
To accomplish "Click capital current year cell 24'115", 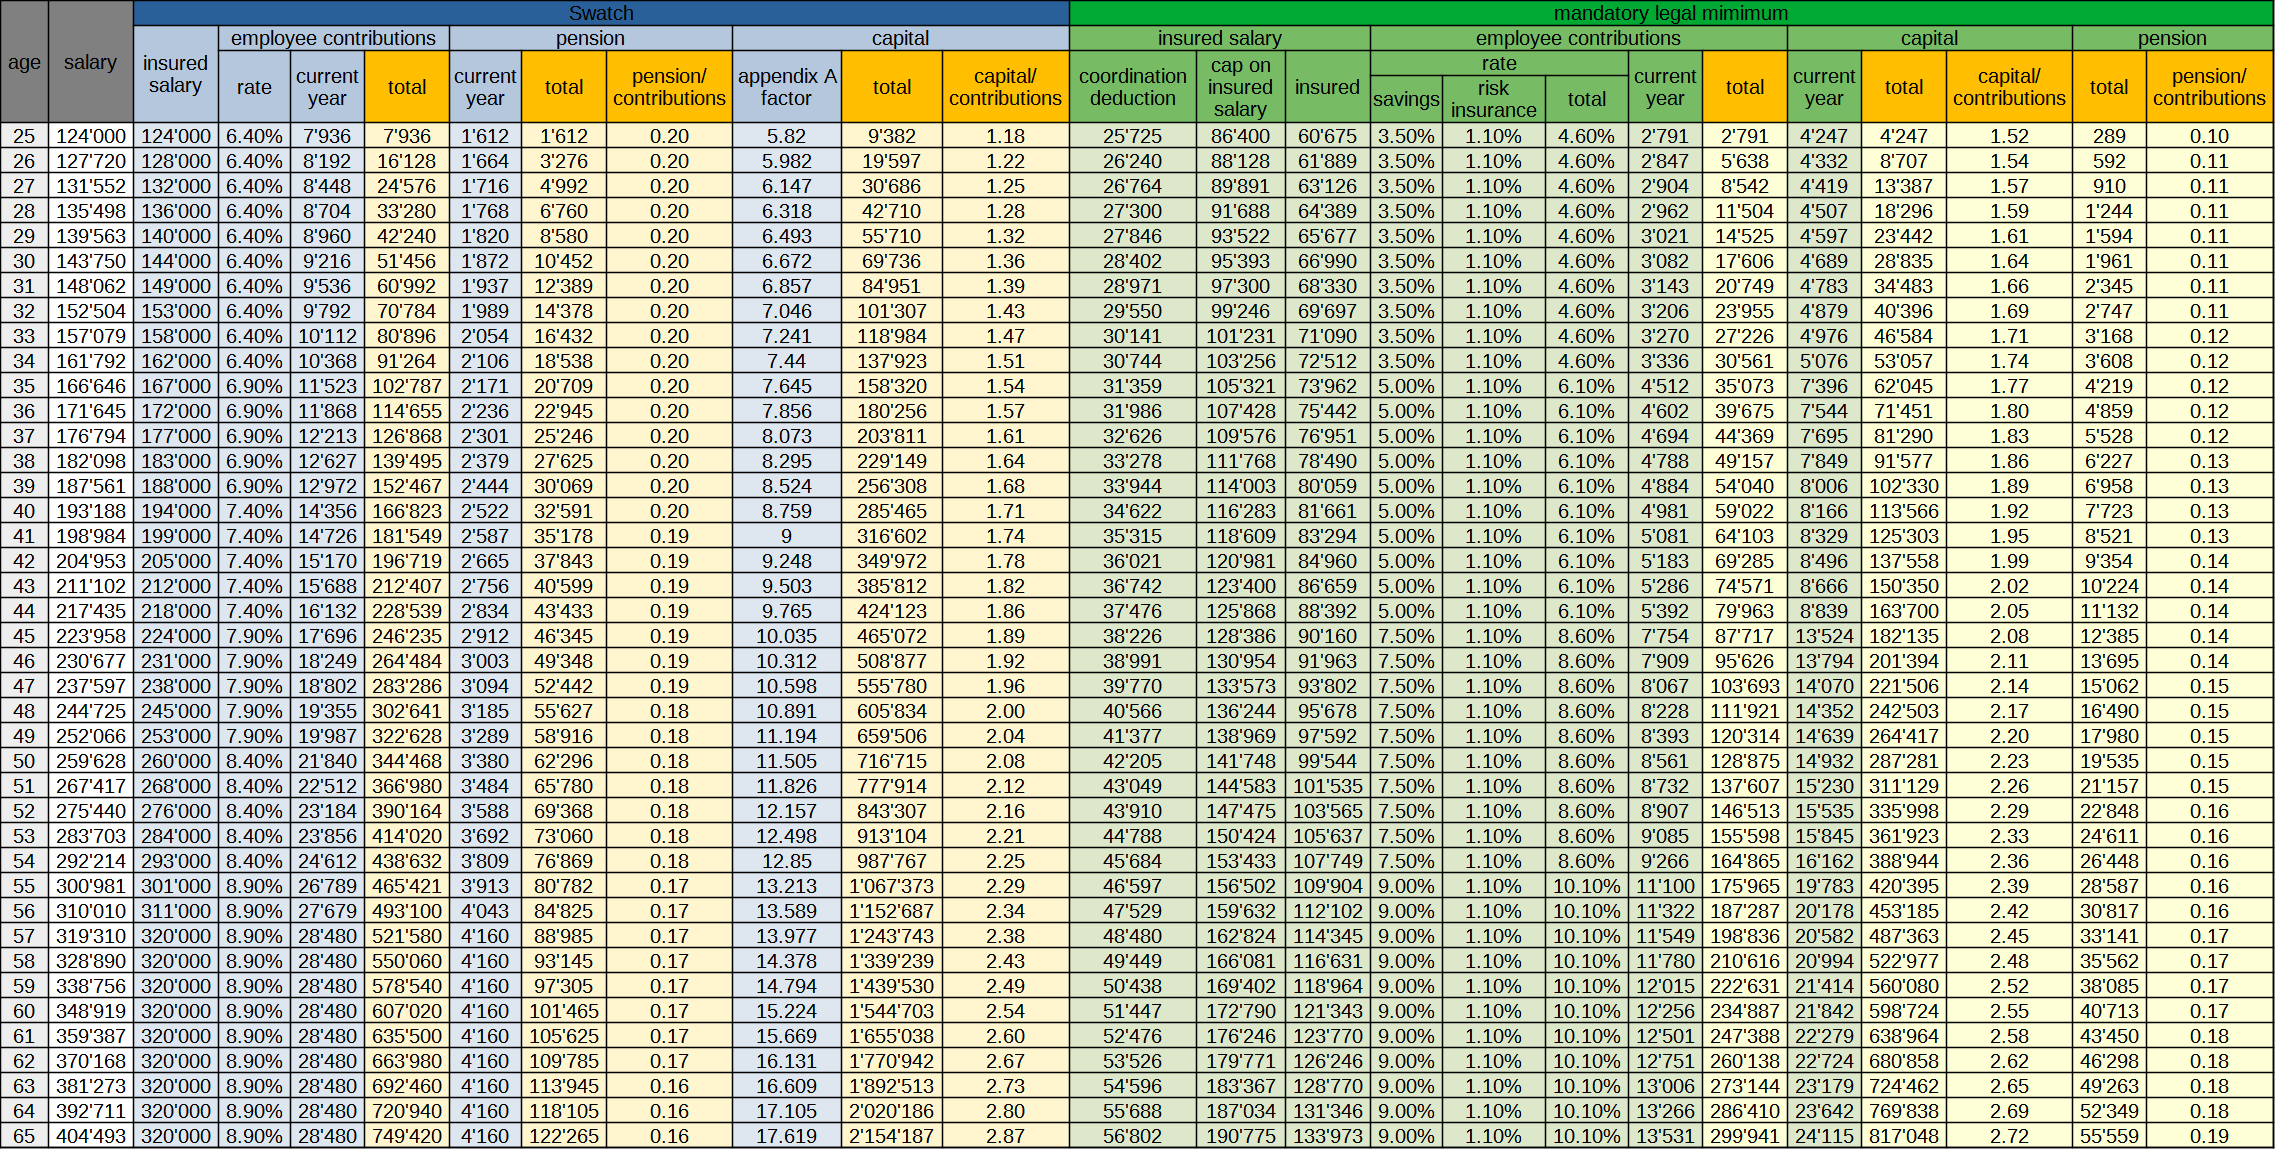I will point(1824,1136).
